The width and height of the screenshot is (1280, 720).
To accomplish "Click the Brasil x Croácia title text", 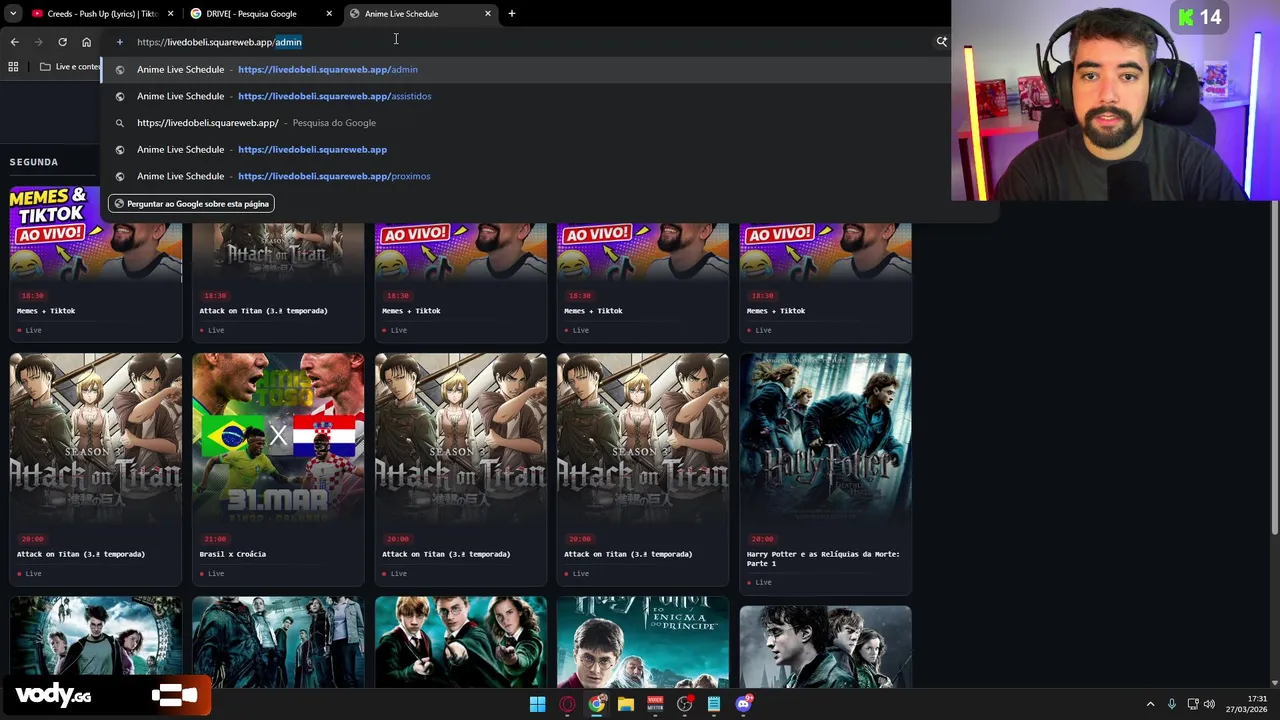I will tap(233, 554).
